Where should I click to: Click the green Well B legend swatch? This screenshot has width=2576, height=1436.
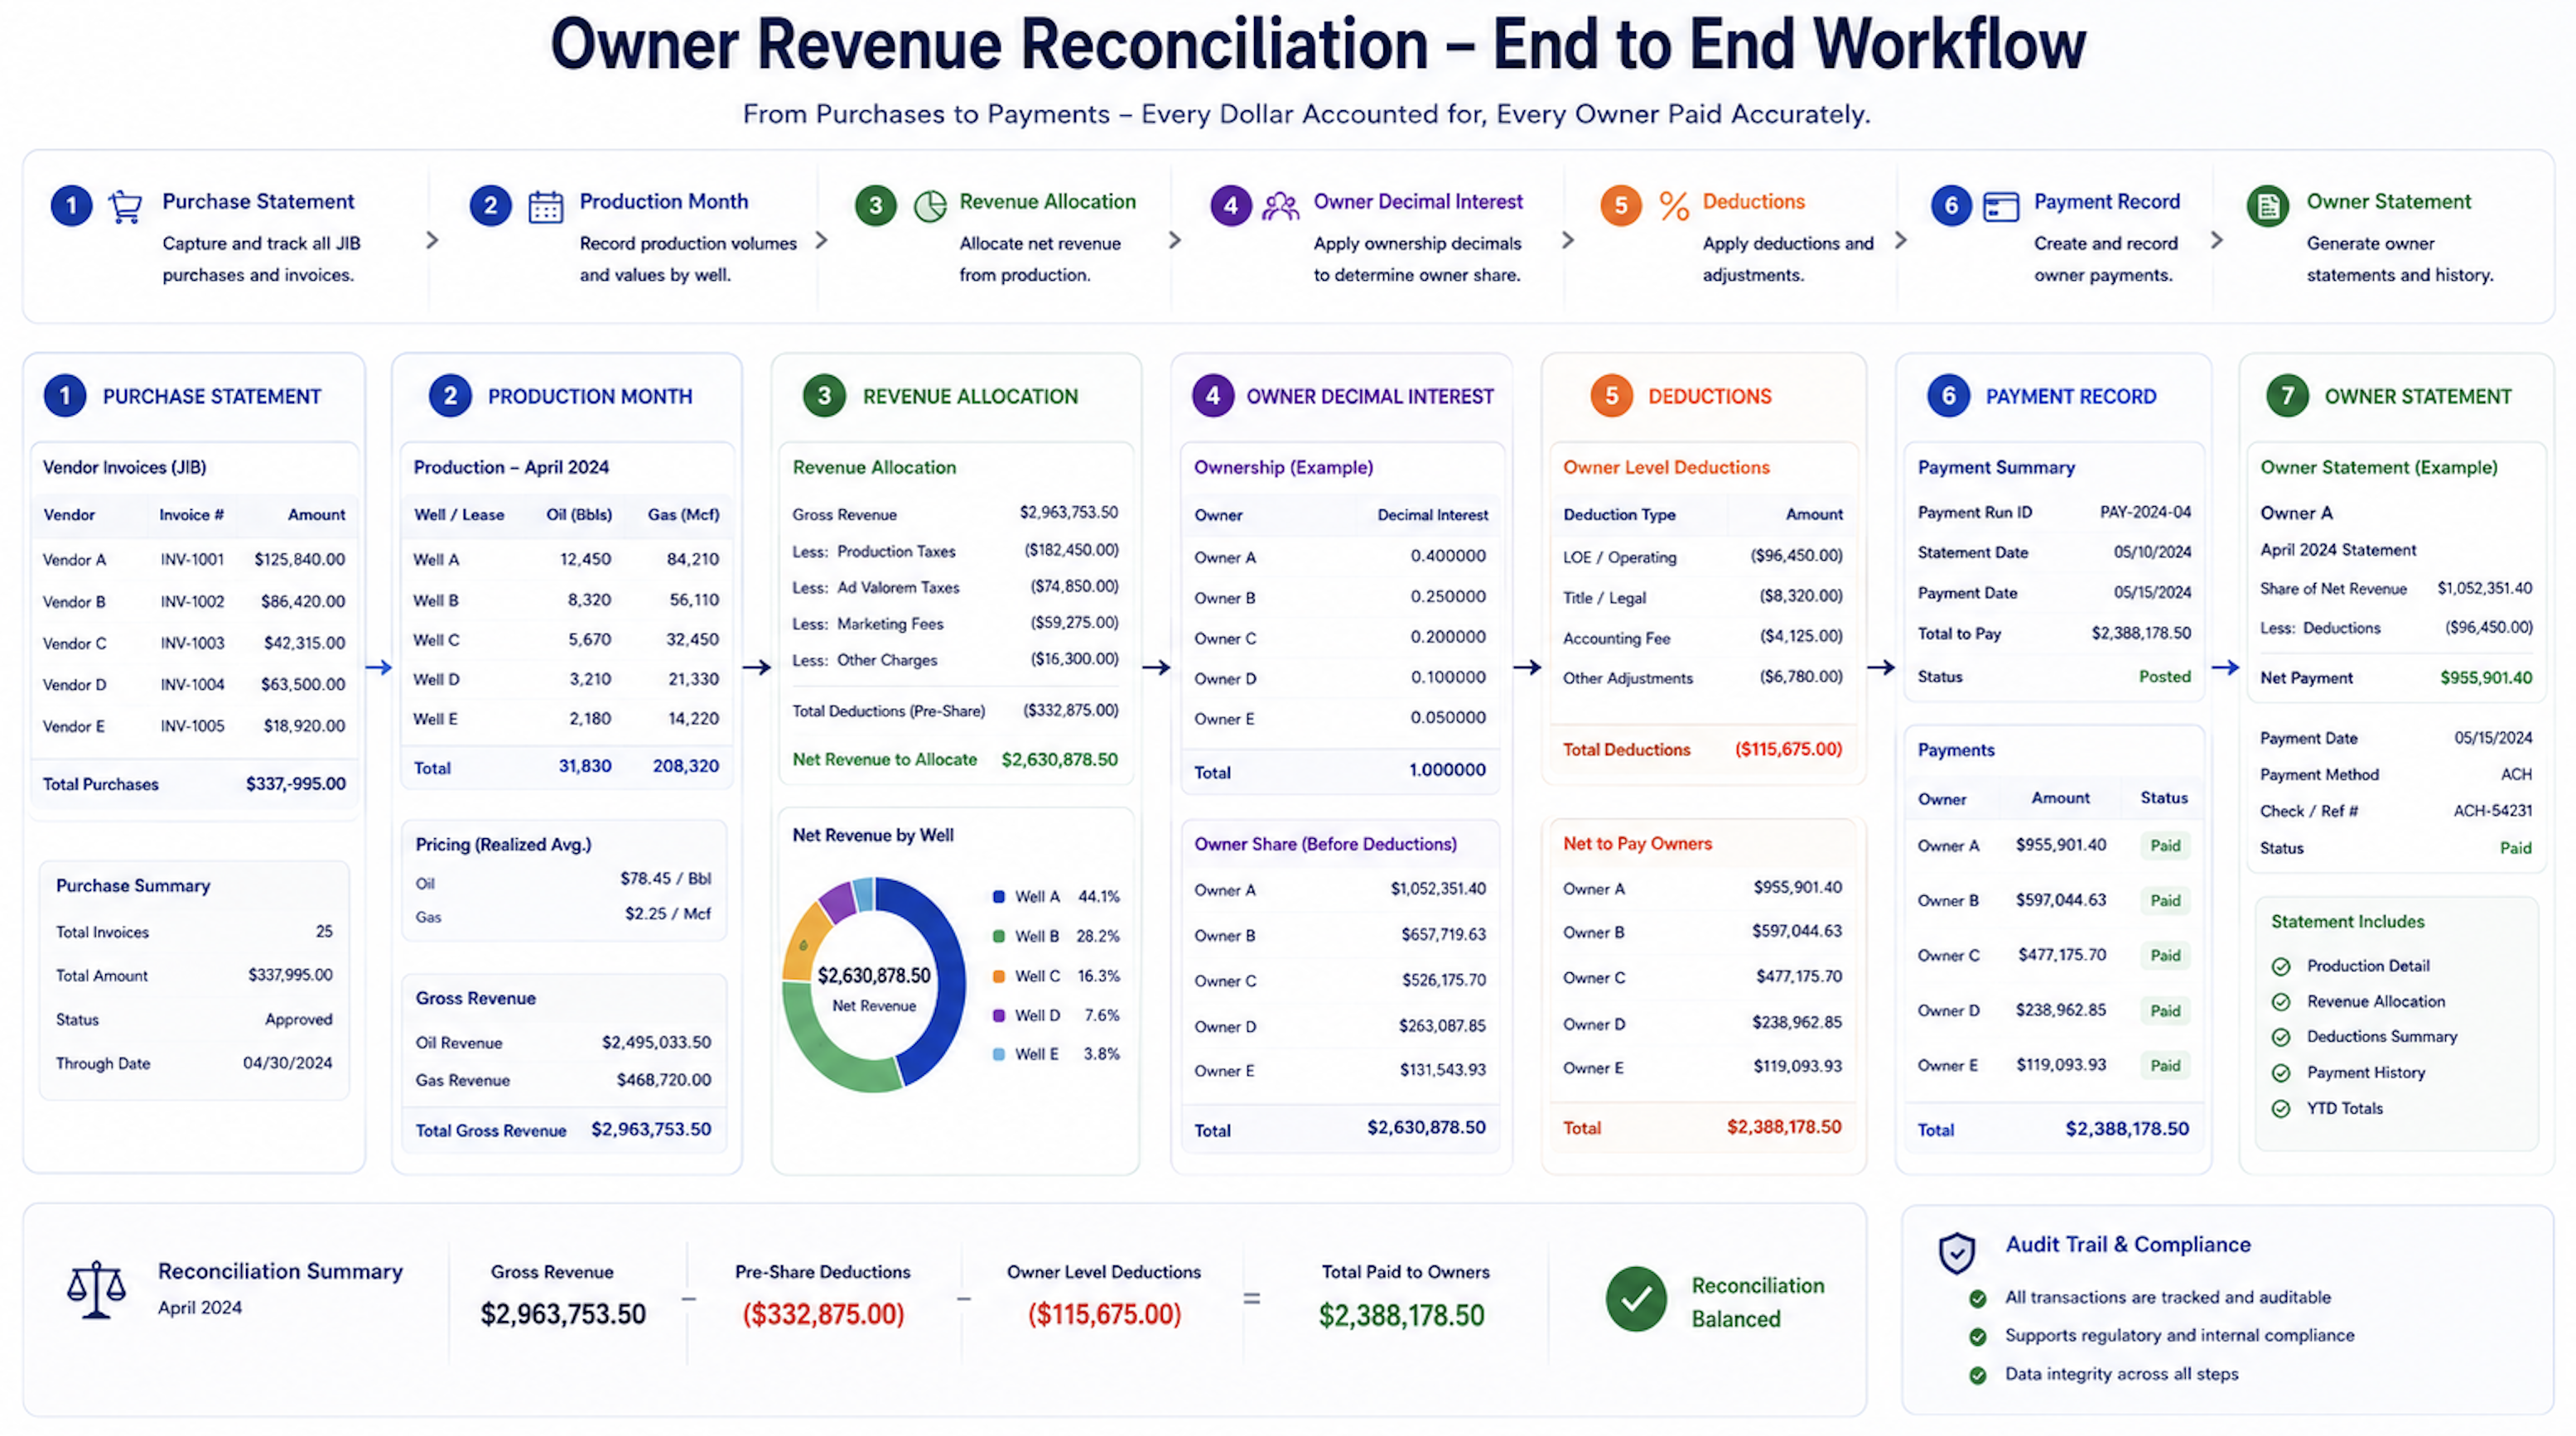pyautogui.click(x=998, y=937)
